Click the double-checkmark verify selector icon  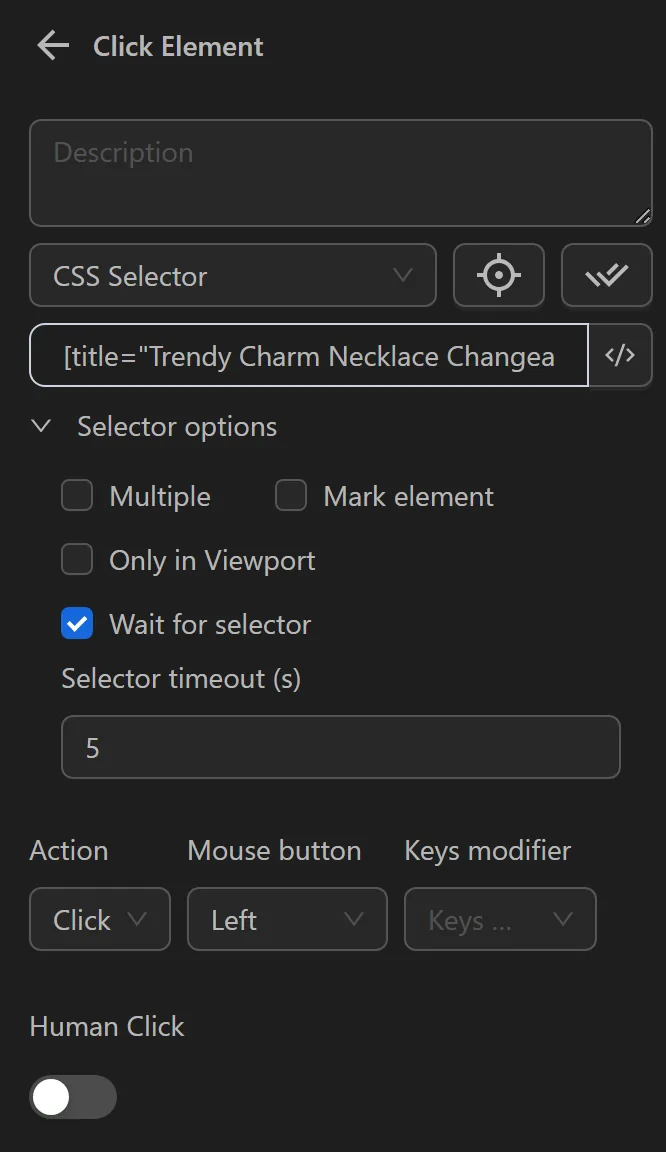[x=607, y=275]
